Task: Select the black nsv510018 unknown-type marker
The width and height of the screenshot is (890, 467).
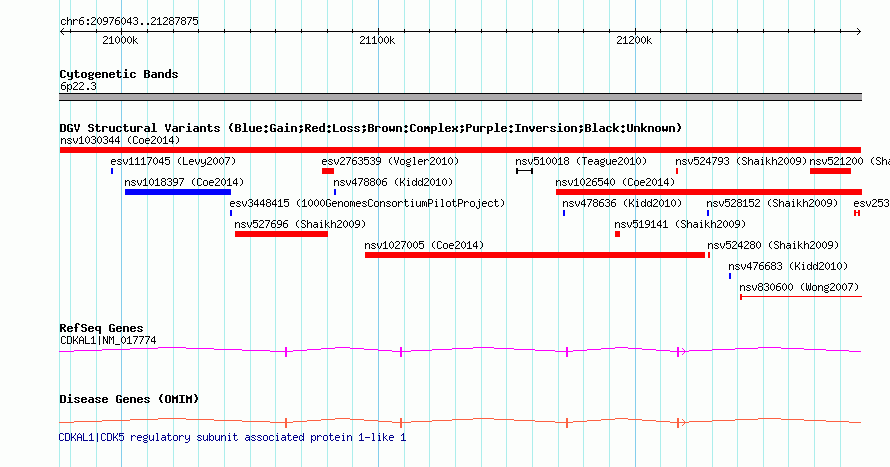Action: coord(524,171)
